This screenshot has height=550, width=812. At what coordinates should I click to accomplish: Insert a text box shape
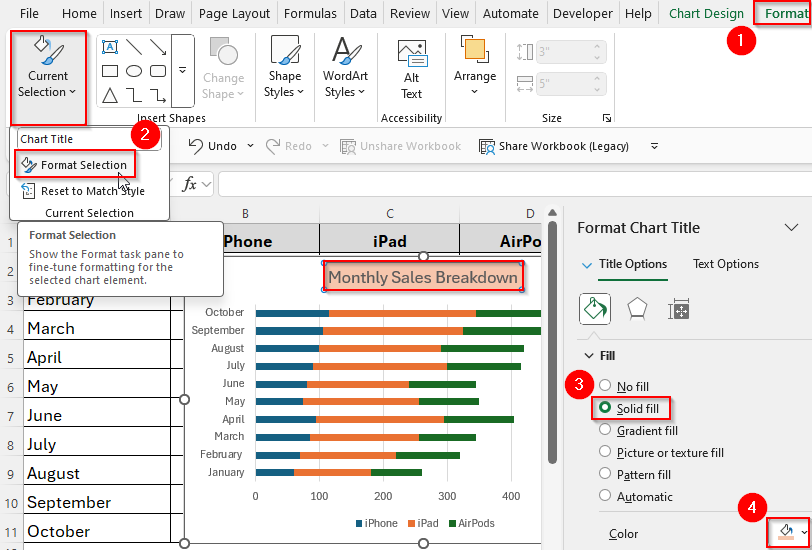click(x=110, y=47)
